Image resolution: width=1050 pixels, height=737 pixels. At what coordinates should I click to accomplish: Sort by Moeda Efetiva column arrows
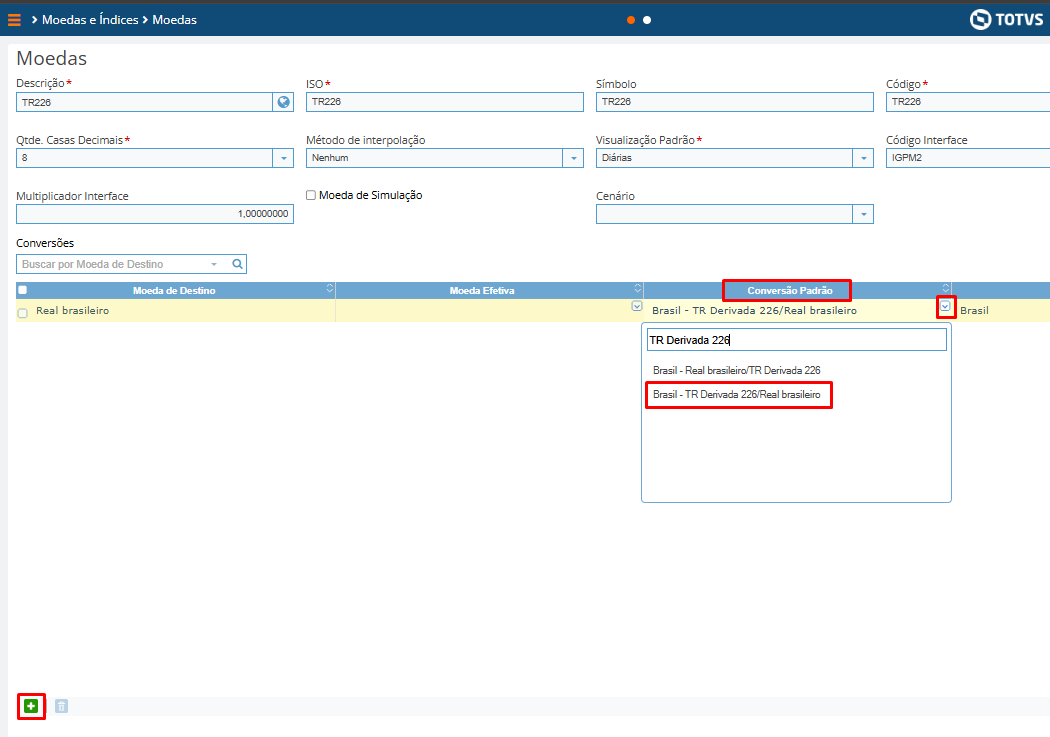pos(638,289)
